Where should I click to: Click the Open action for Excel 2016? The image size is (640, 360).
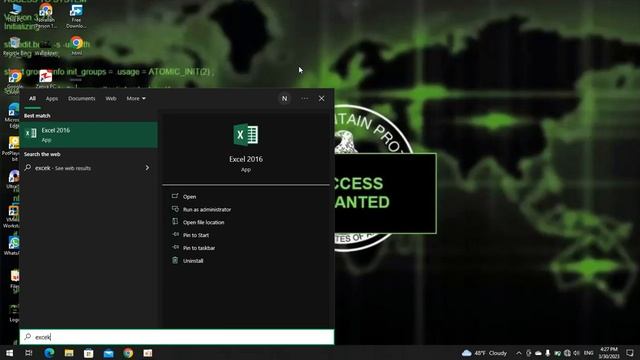[189, 197]
